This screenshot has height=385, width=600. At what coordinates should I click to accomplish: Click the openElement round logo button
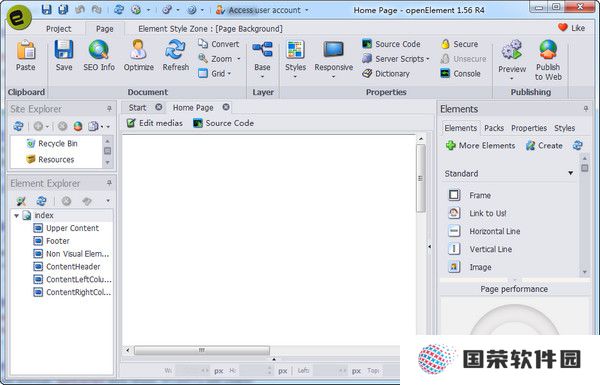click(x=19, y=18)
